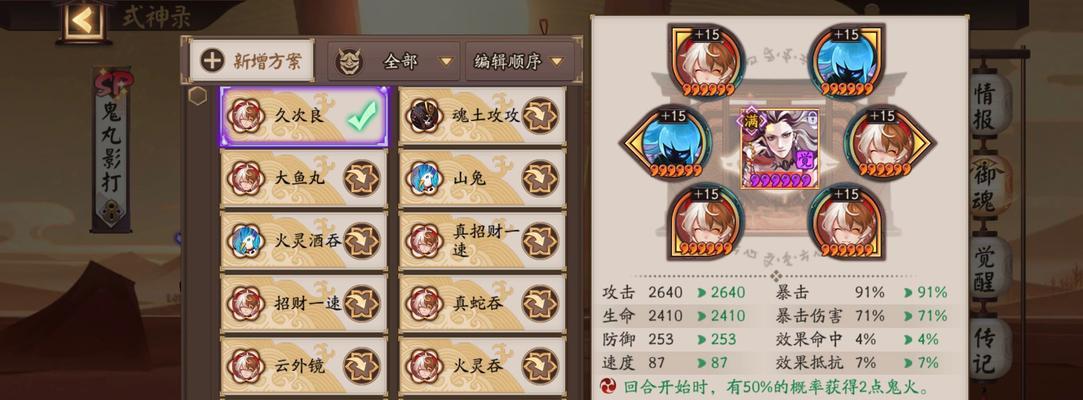
Task: Click the plus icon in 新增方案
Action: [212, 61]
